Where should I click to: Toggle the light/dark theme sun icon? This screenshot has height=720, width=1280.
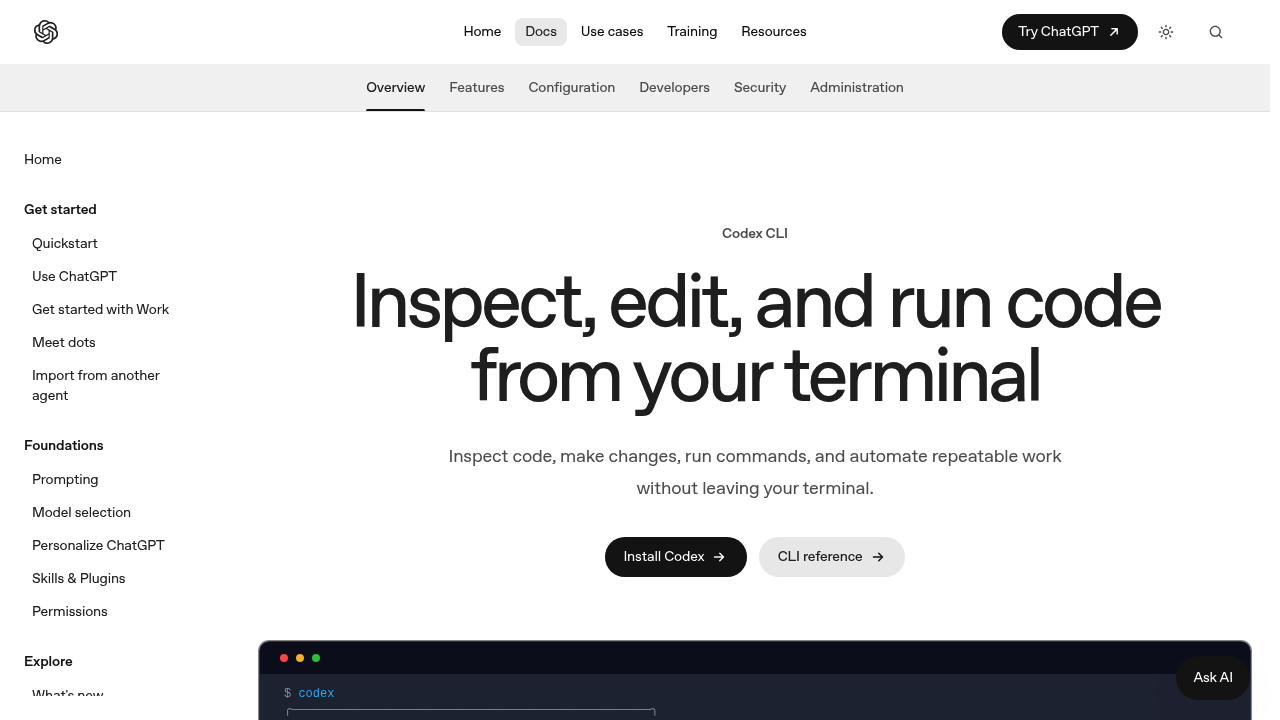tap(1166, 32)
